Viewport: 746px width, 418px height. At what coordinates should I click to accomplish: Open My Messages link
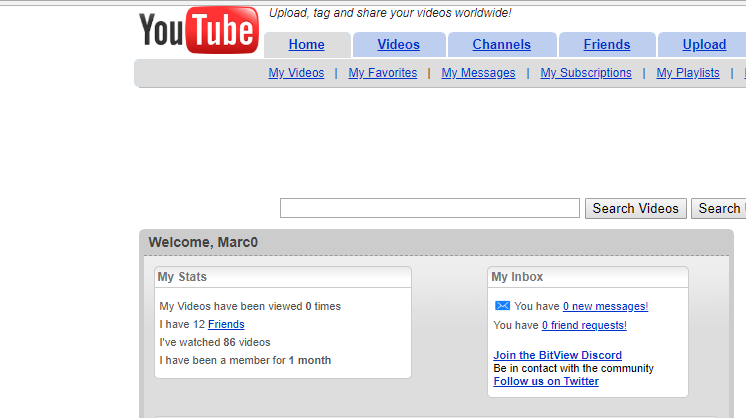pyautogui.click(x=479, y=73)
